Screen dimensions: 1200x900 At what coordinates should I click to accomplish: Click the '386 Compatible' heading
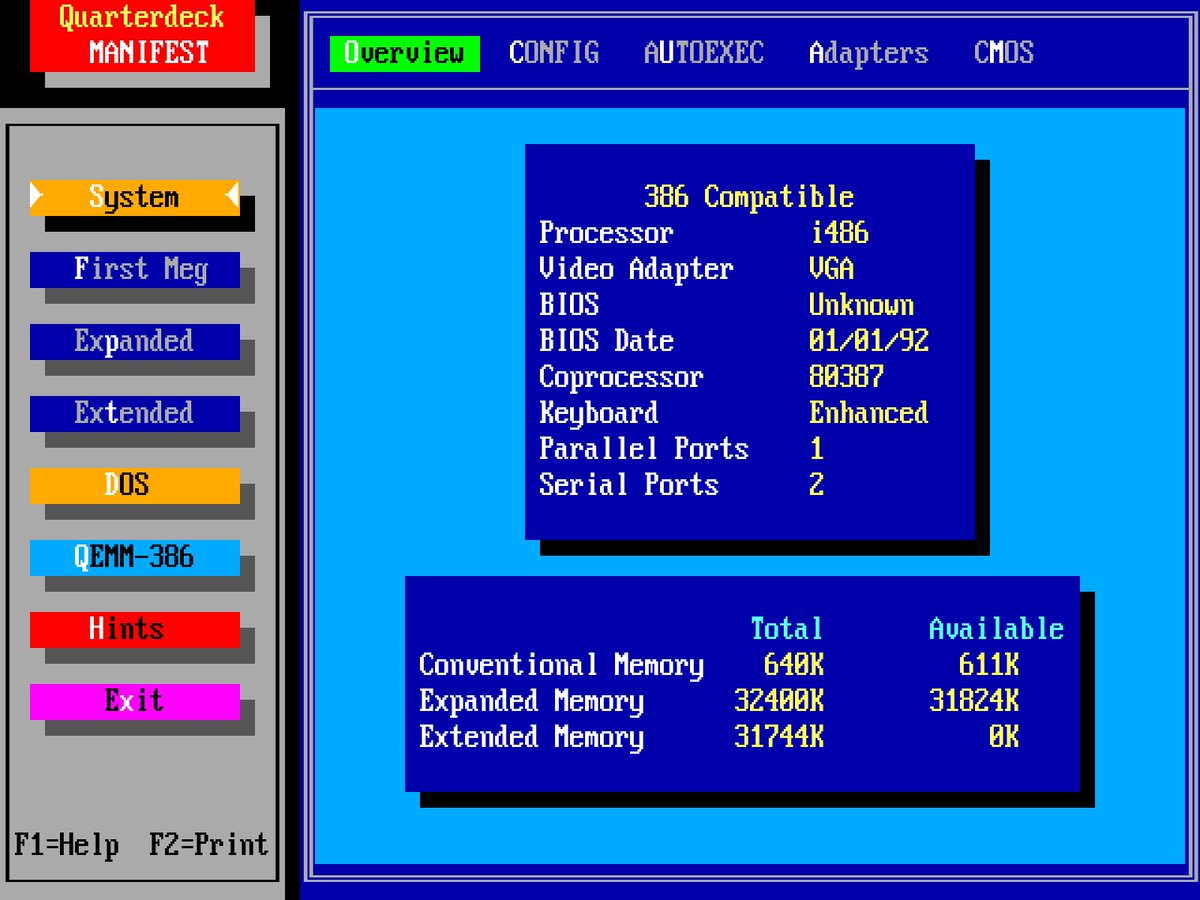pos(749,197)
